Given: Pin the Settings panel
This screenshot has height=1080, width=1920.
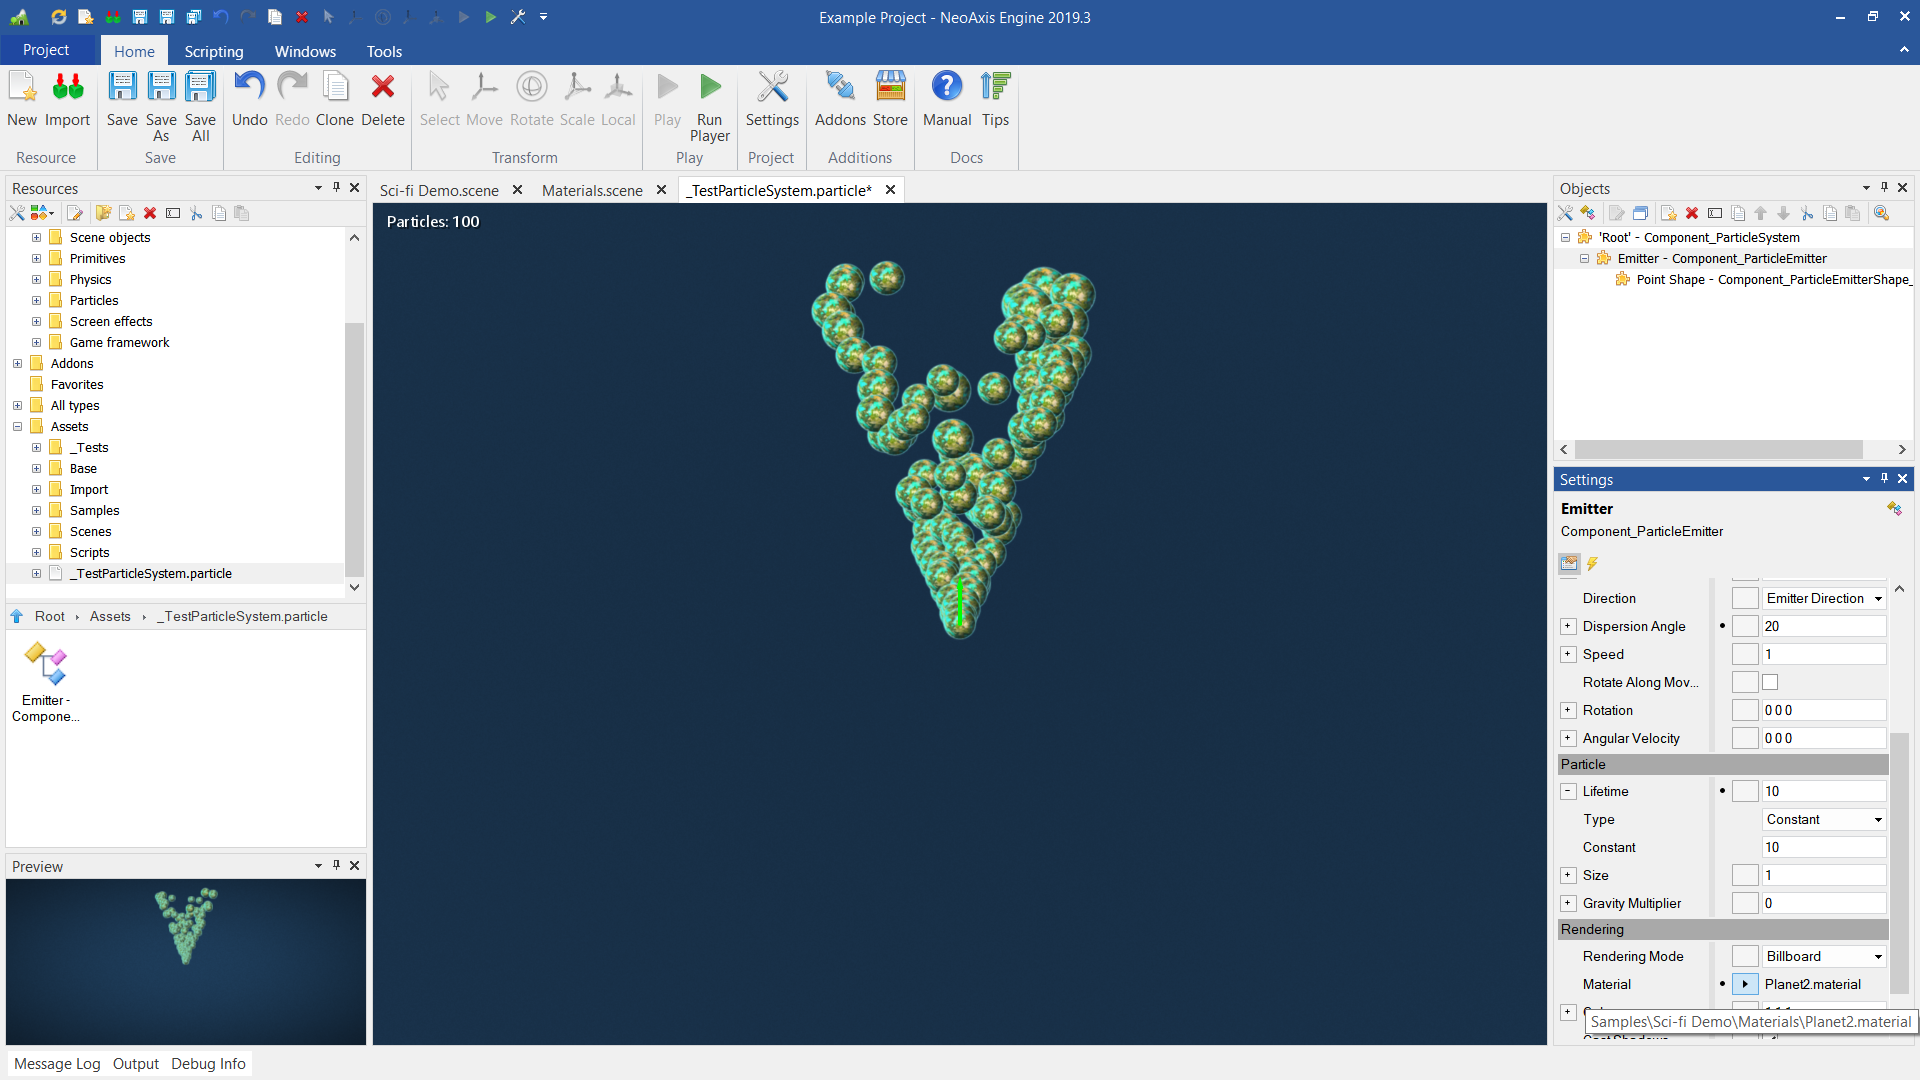Looking at the screenshot, I should (x=1884, y=479).
